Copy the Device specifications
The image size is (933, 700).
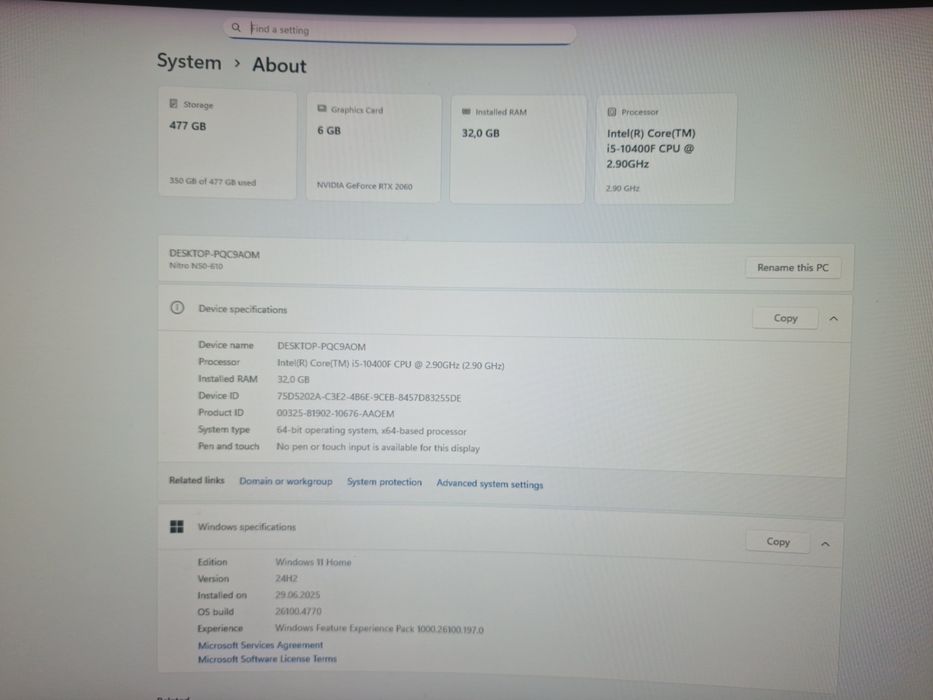click(x=785, y=318)
